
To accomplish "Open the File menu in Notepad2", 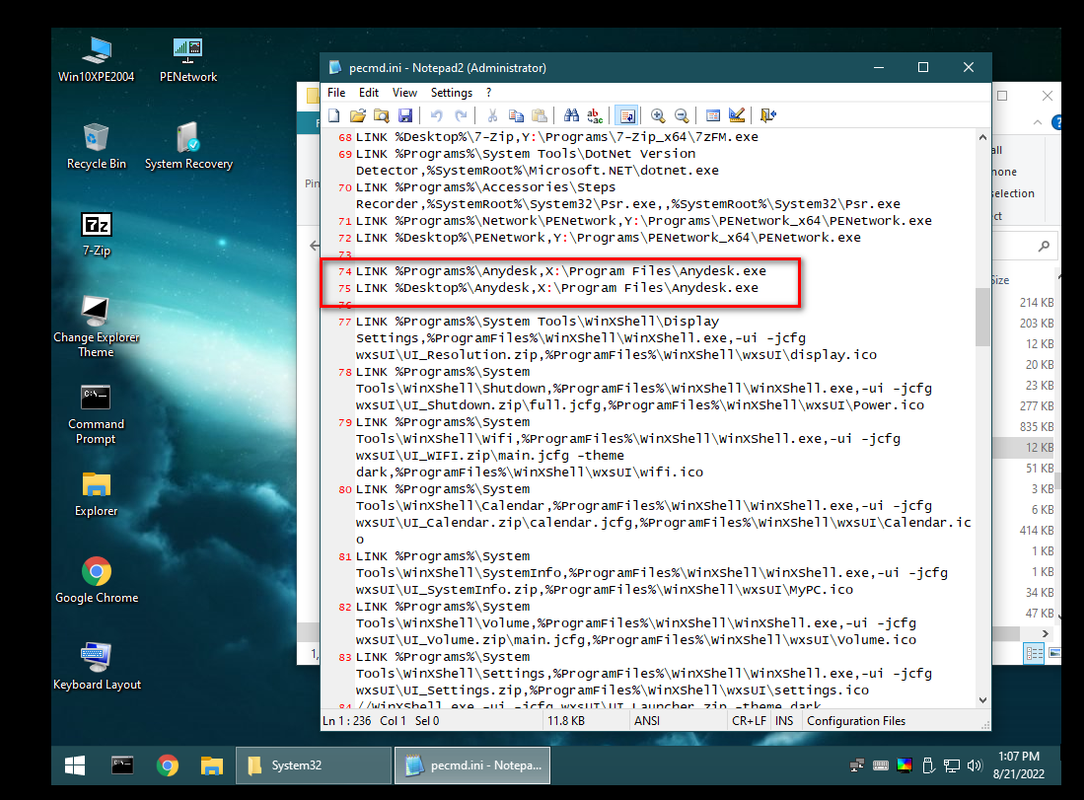I will click(x=336, y=93).
